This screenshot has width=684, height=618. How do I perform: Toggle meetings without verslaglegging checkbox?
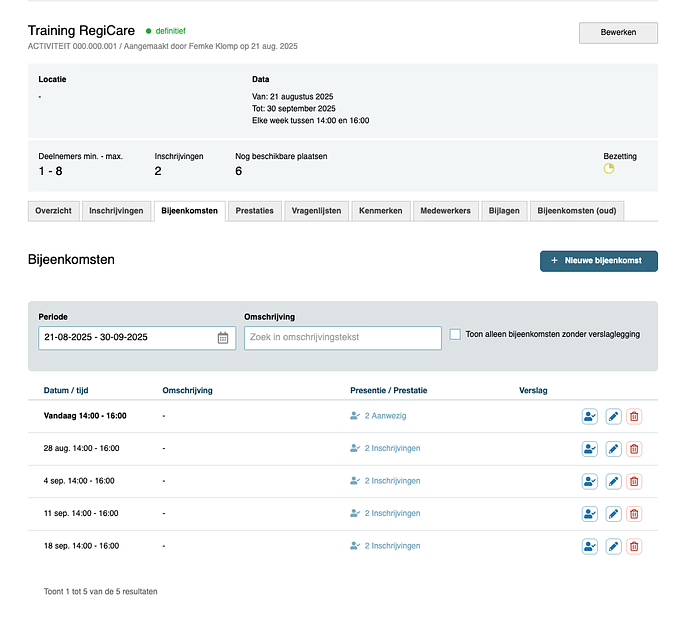(x=456, y=335)
